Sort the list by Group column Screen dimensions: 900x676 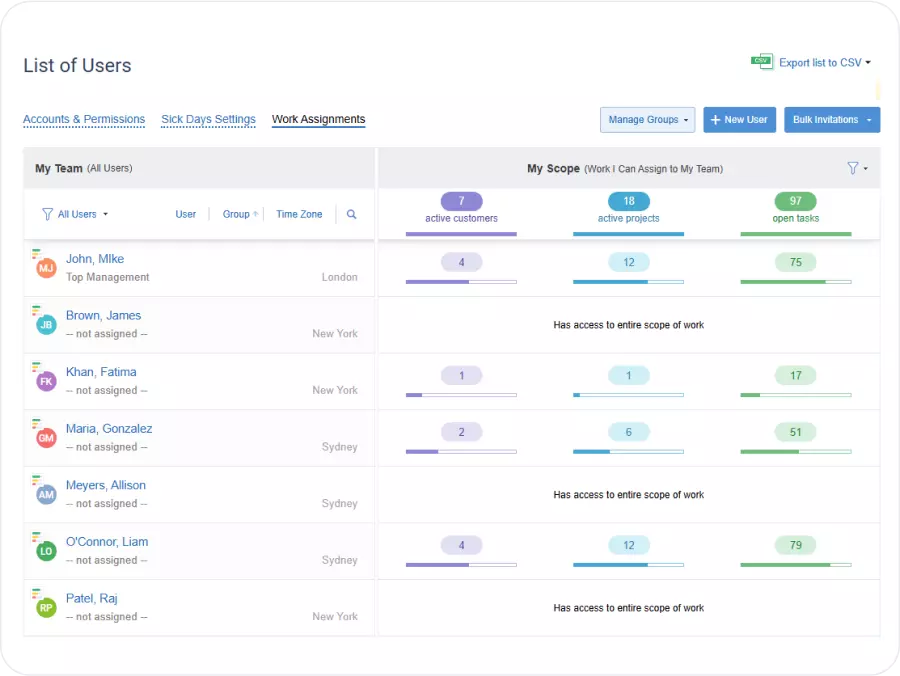237,214
